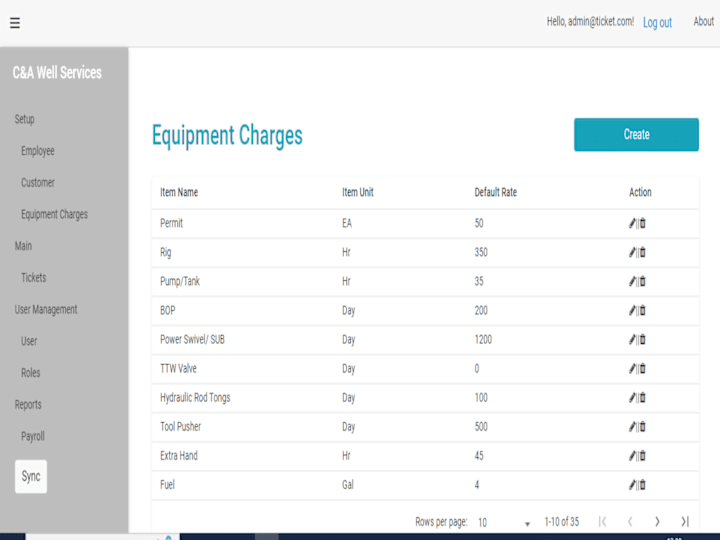Image resolution: width=720 pixels, height=540 pixels.
Task: Click the Gal unit cell
Action: coord(348,484)
